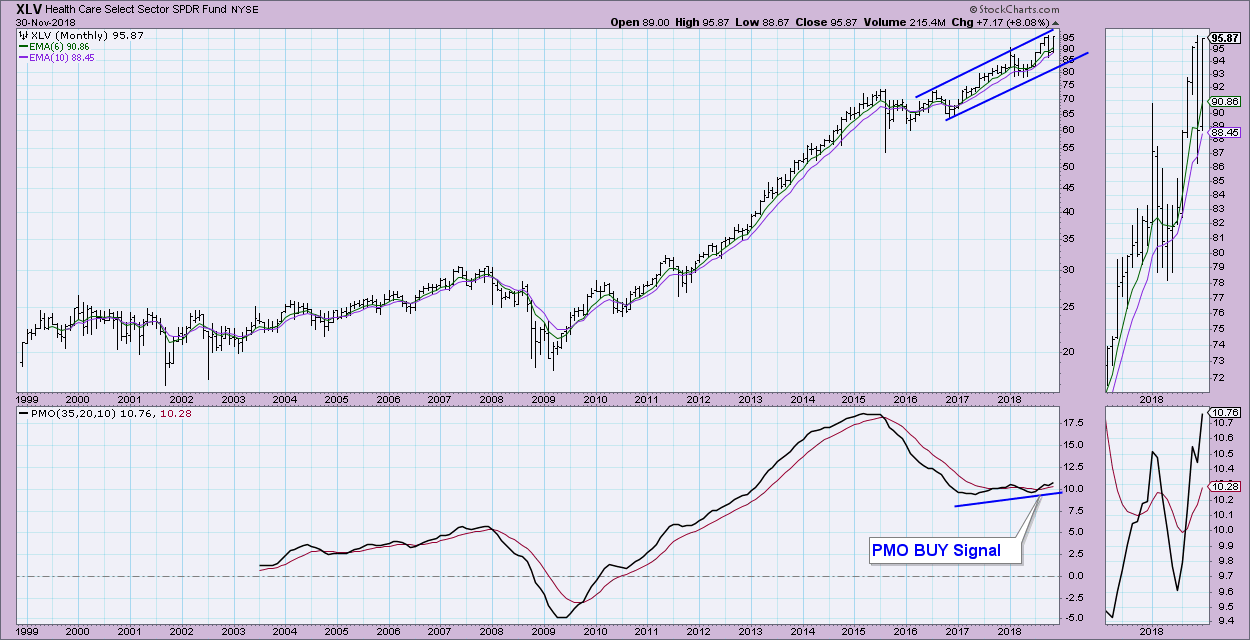Click the 72 price level in the zoom panel

pos(1218,377)
